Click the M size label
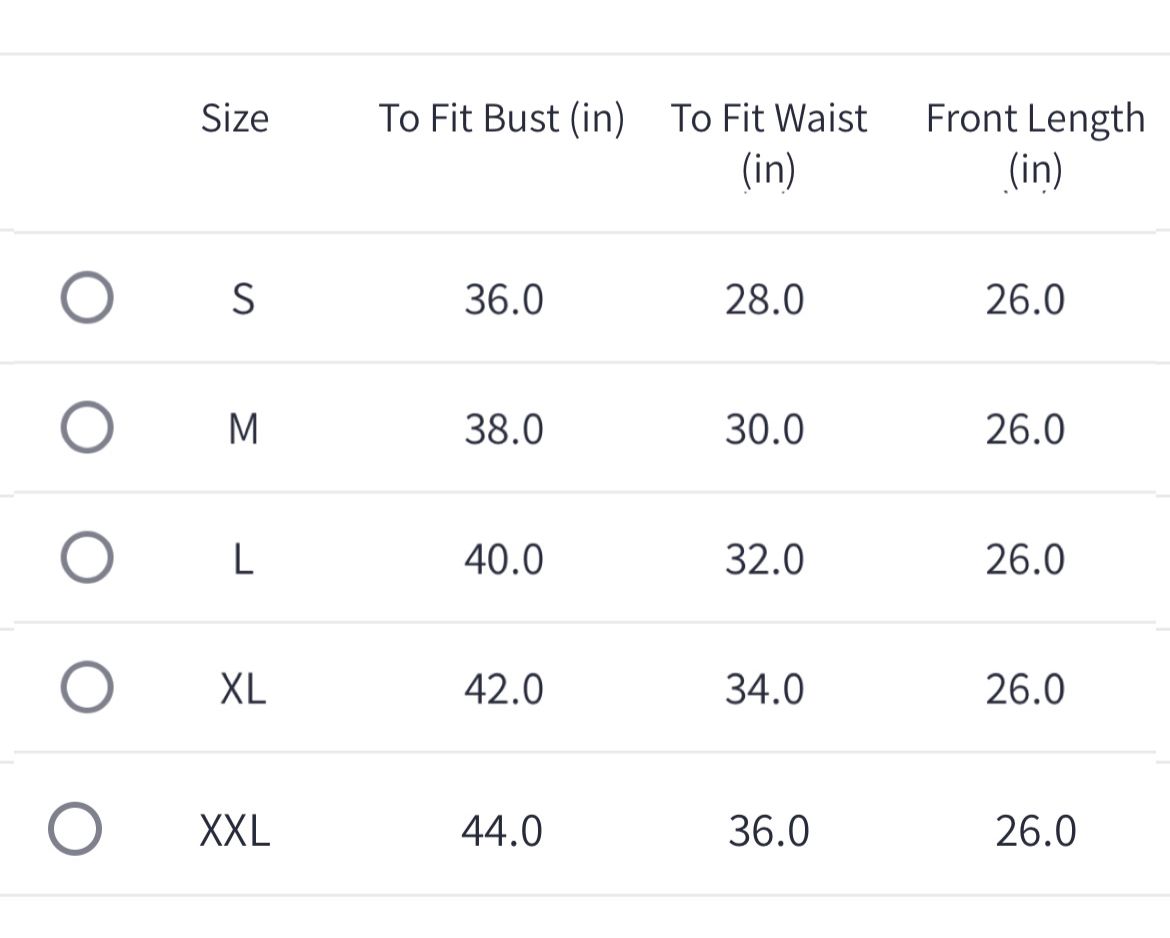1170x938 pixels. pos(243,430)
